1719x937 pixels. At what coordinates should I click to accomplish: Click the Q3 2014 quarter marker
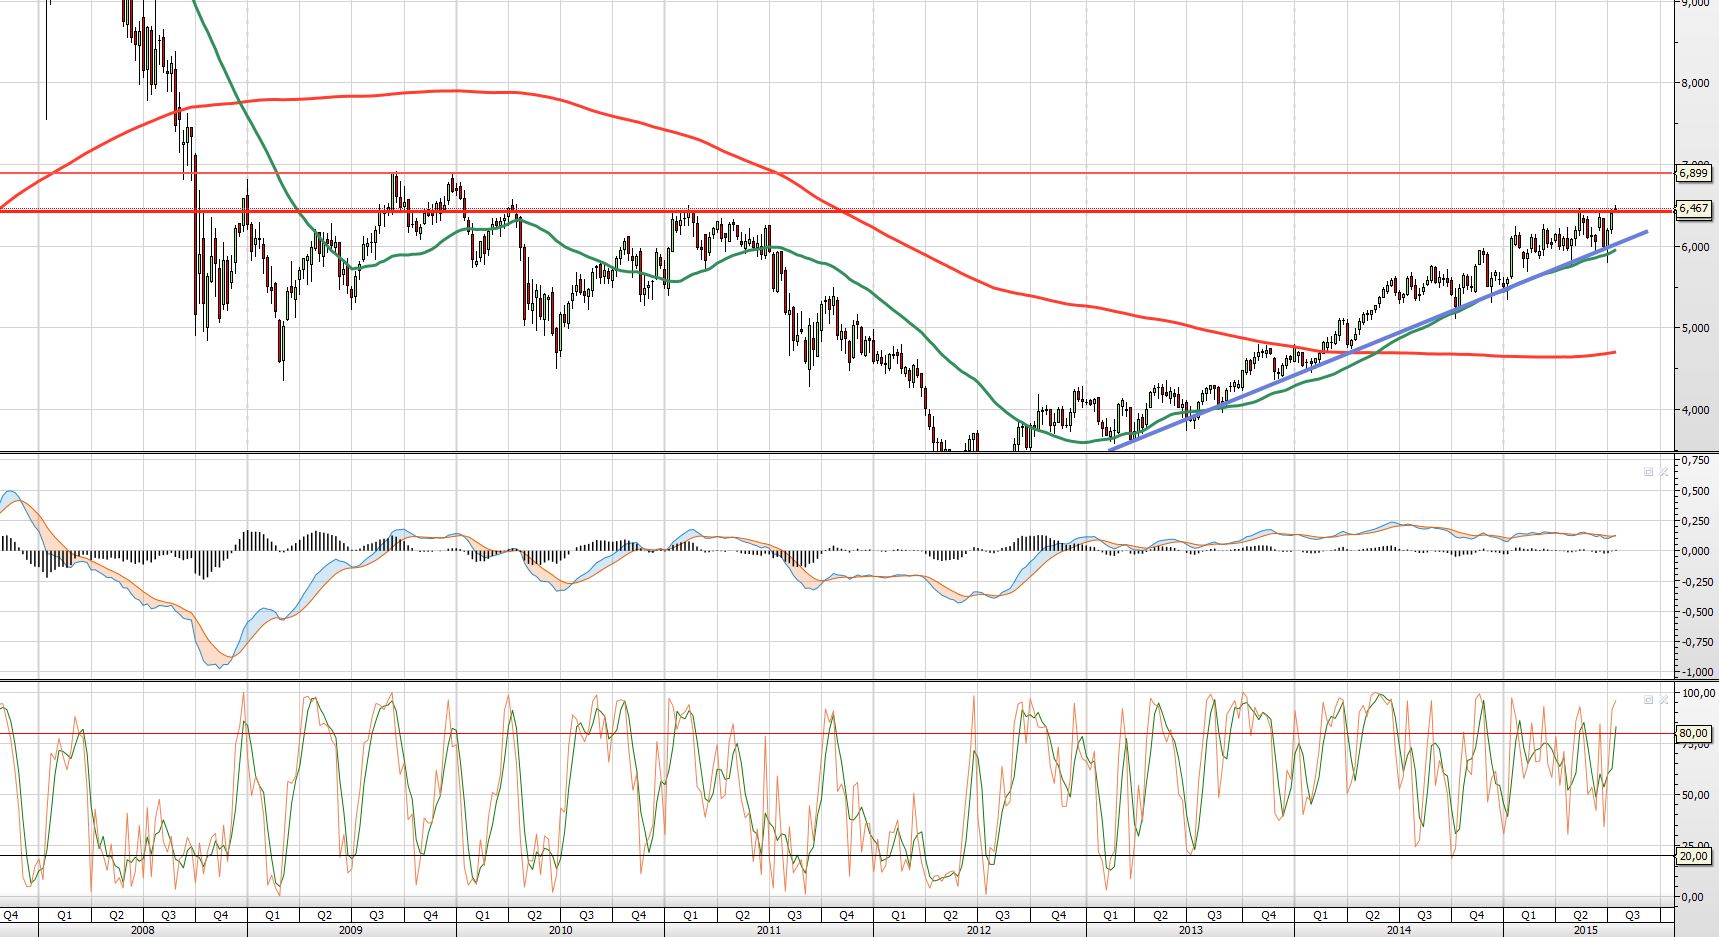(x=1424, y=915)
